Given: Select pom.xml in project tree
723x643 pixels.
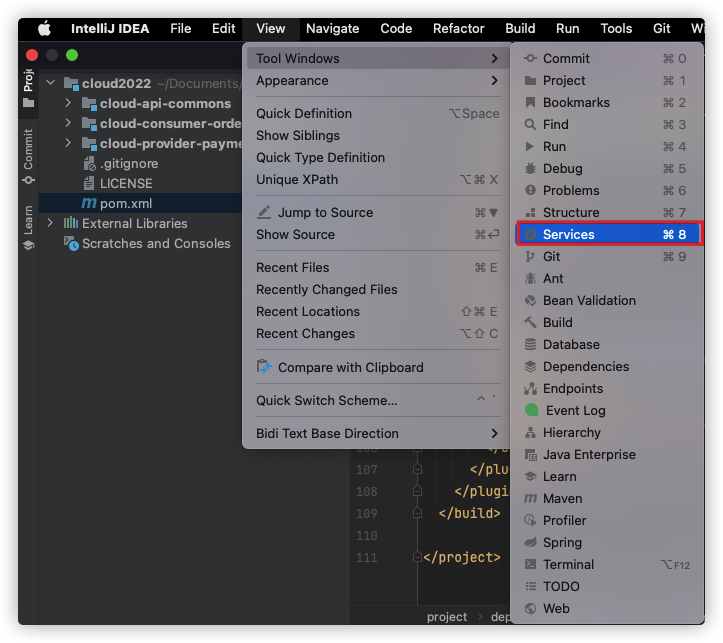Looking at the screenshot, I should pyautogui.click(x=141, y=203).
